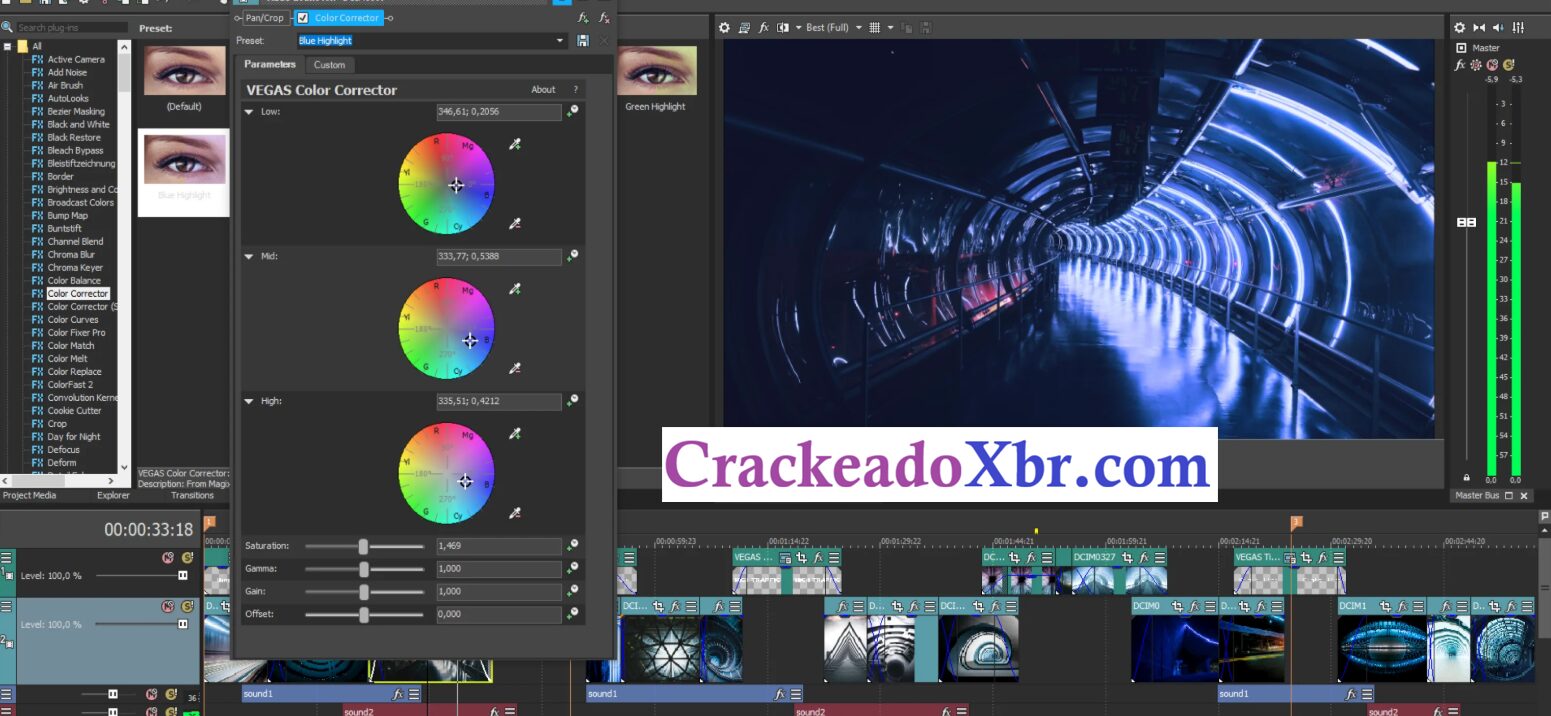Click the Remove selected plug-in fx icon

pyautogui.click(x=604, y=18)
